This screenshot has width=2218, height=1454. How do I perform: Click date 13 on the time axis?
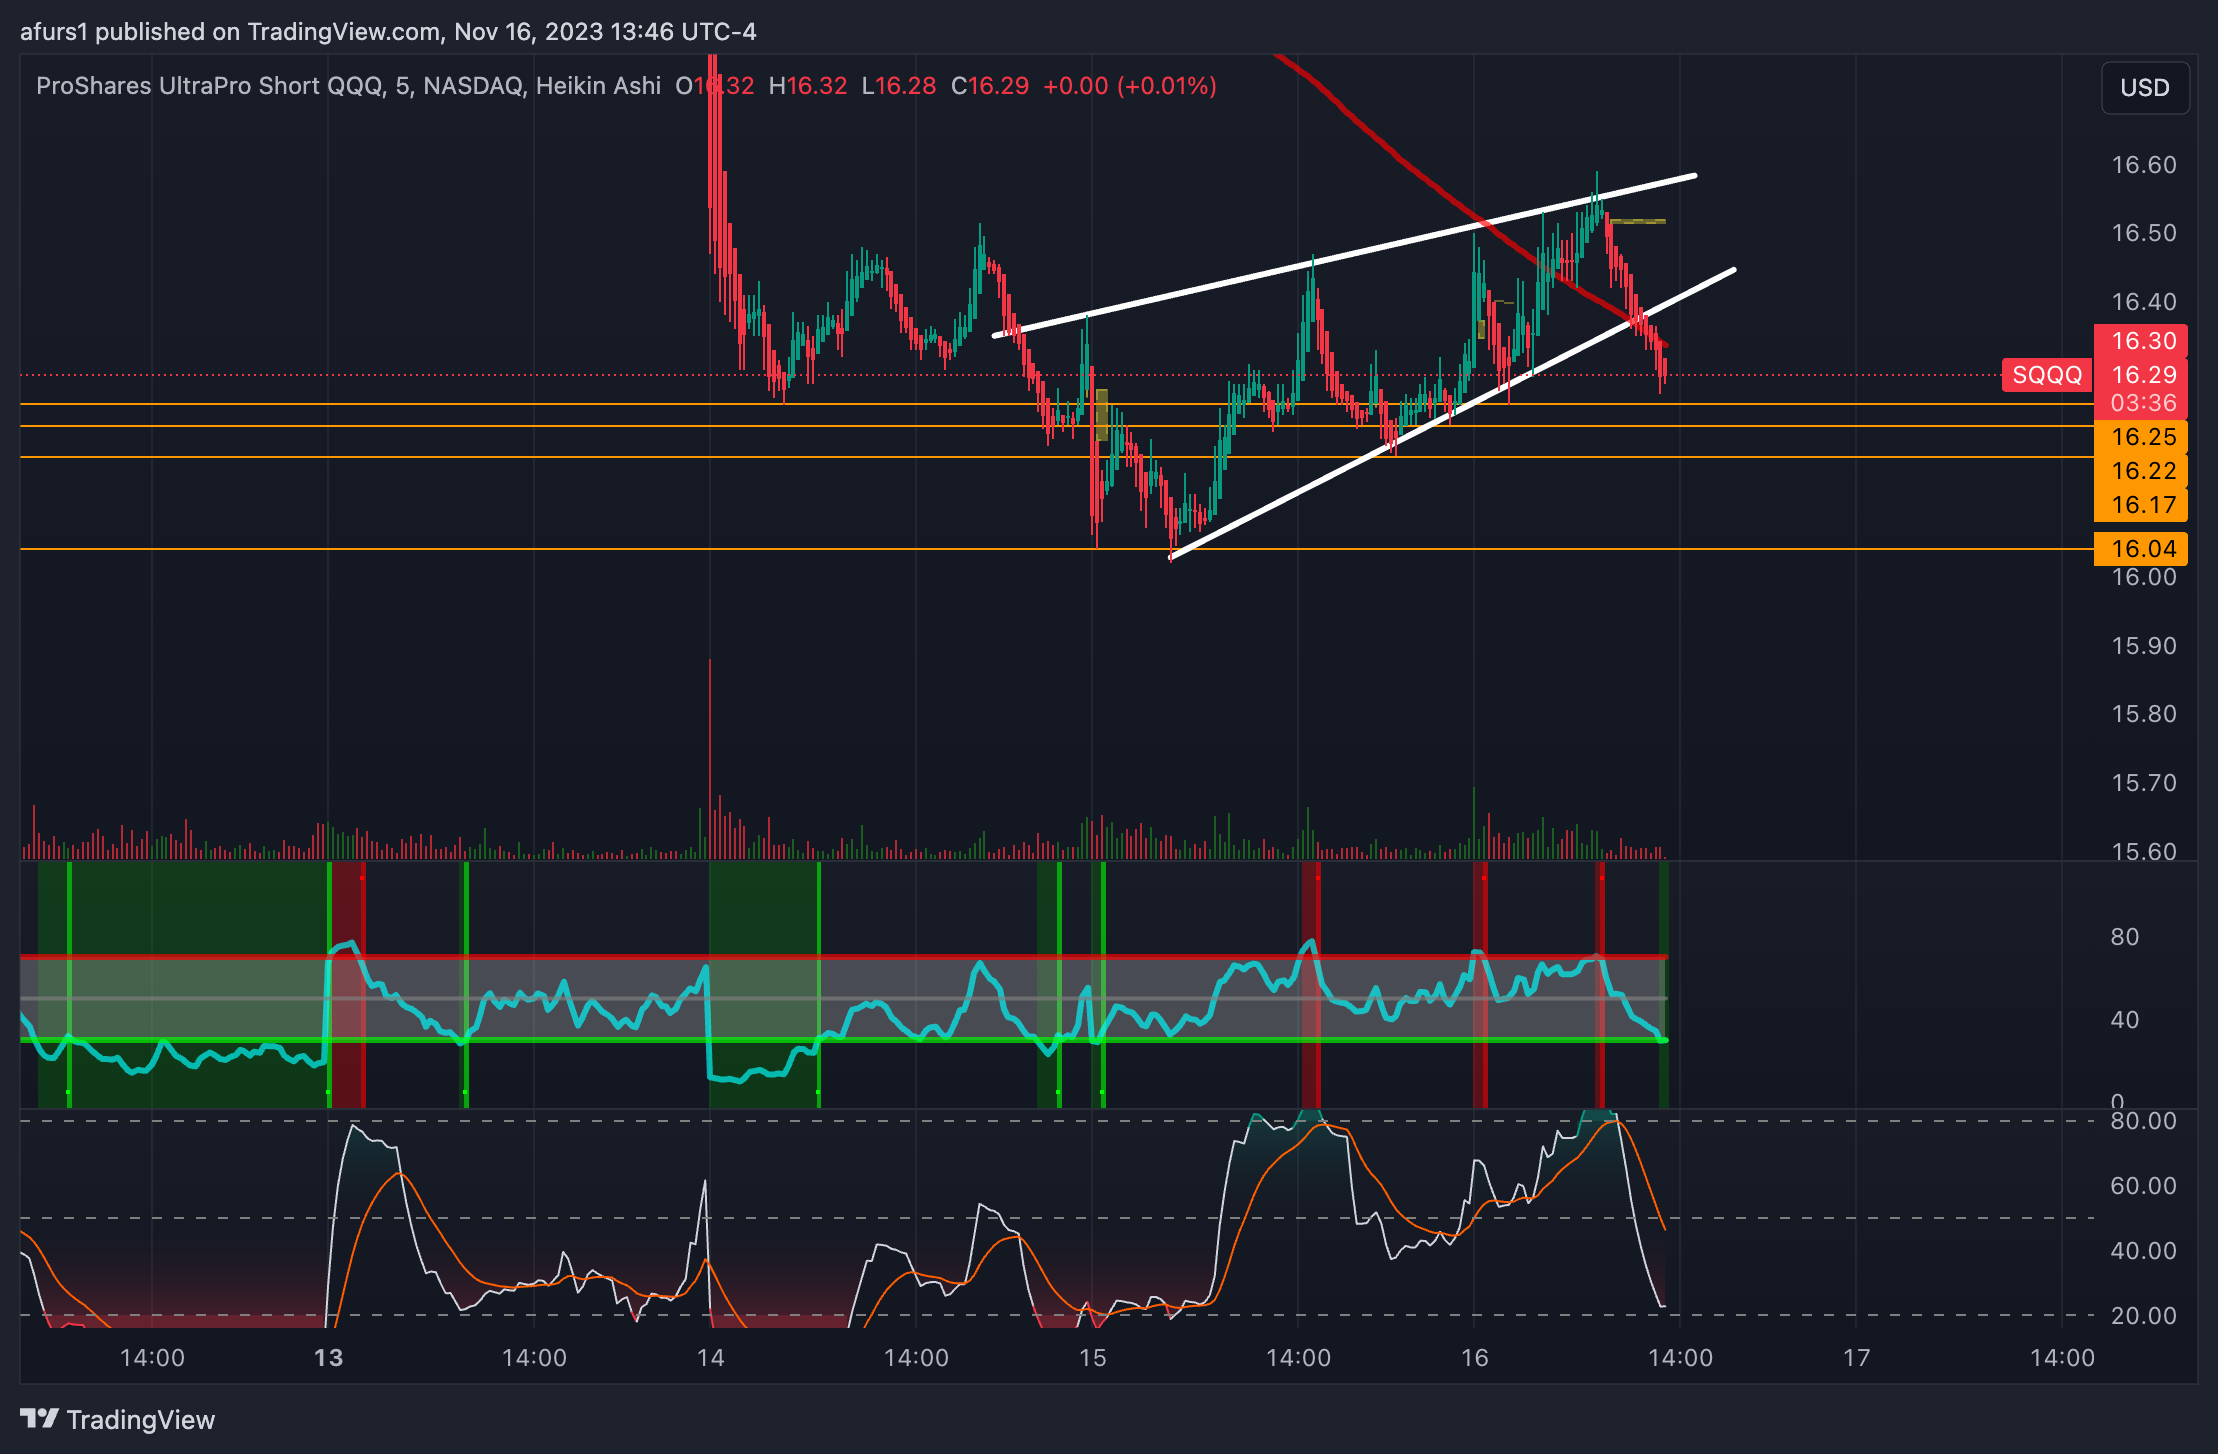pos(328,1358)
